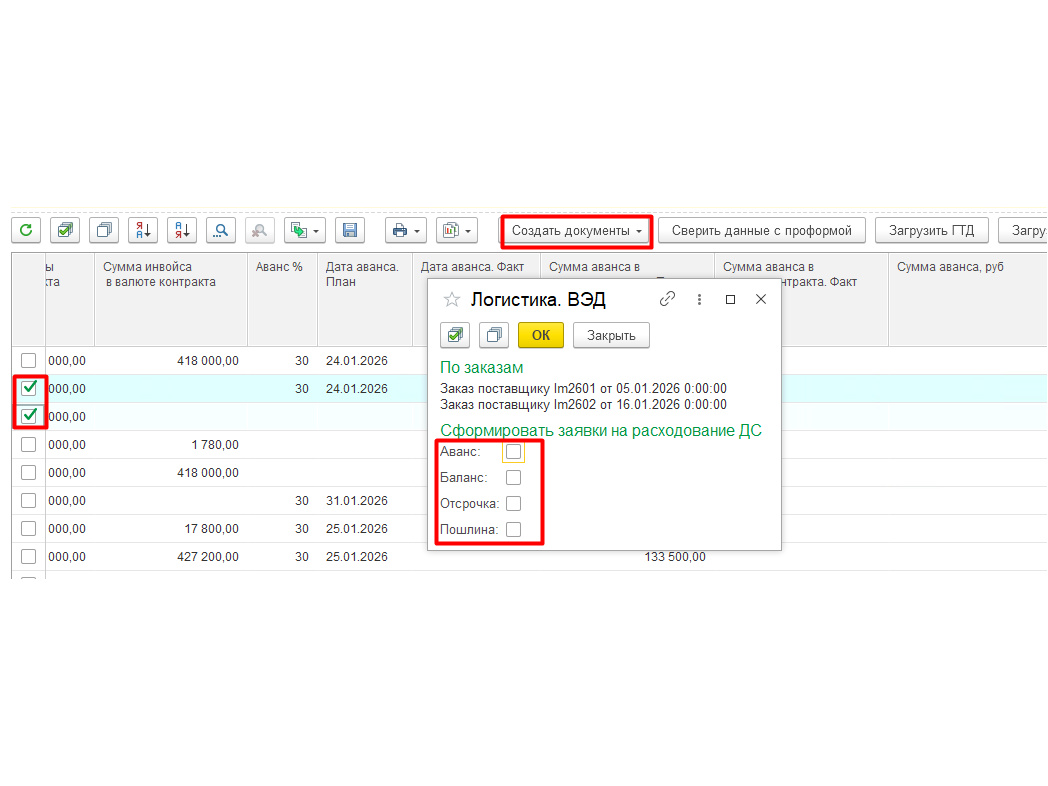This screenshot has height=786, width=1048.
Task: Click the green refresh icon
Action: coord(26,231)
